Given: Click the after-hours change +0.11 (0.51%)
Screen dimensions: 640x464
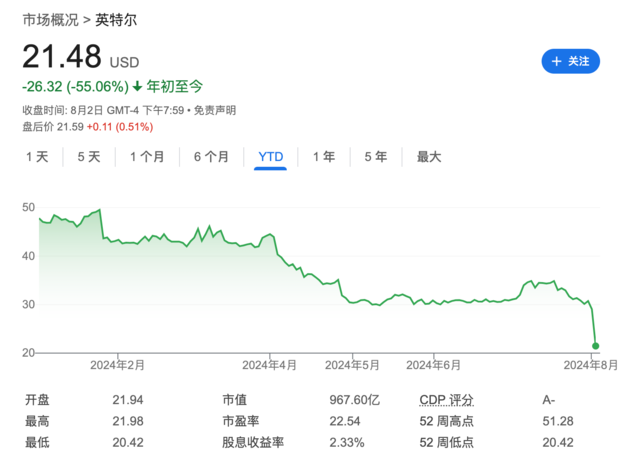Looking at the screenshot, I should tap(120, 127).
